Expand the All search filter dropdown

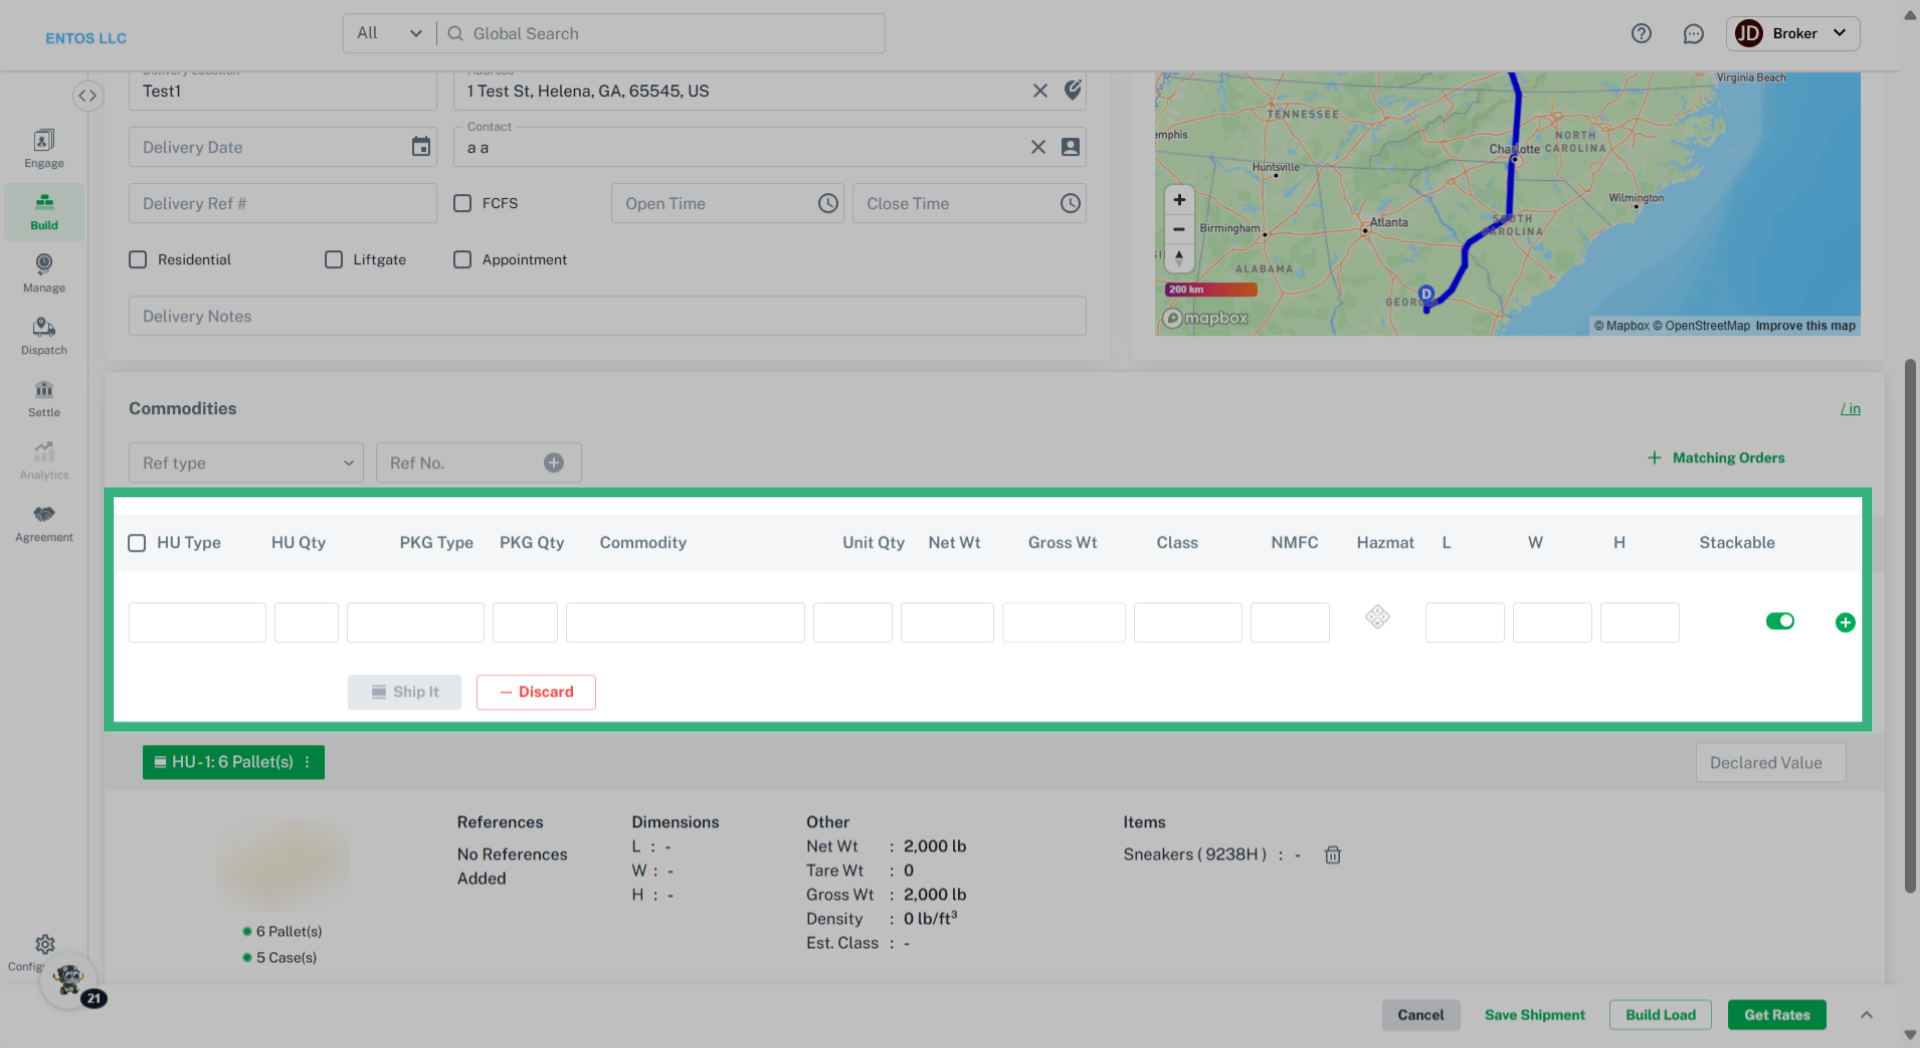pos(389,33)
